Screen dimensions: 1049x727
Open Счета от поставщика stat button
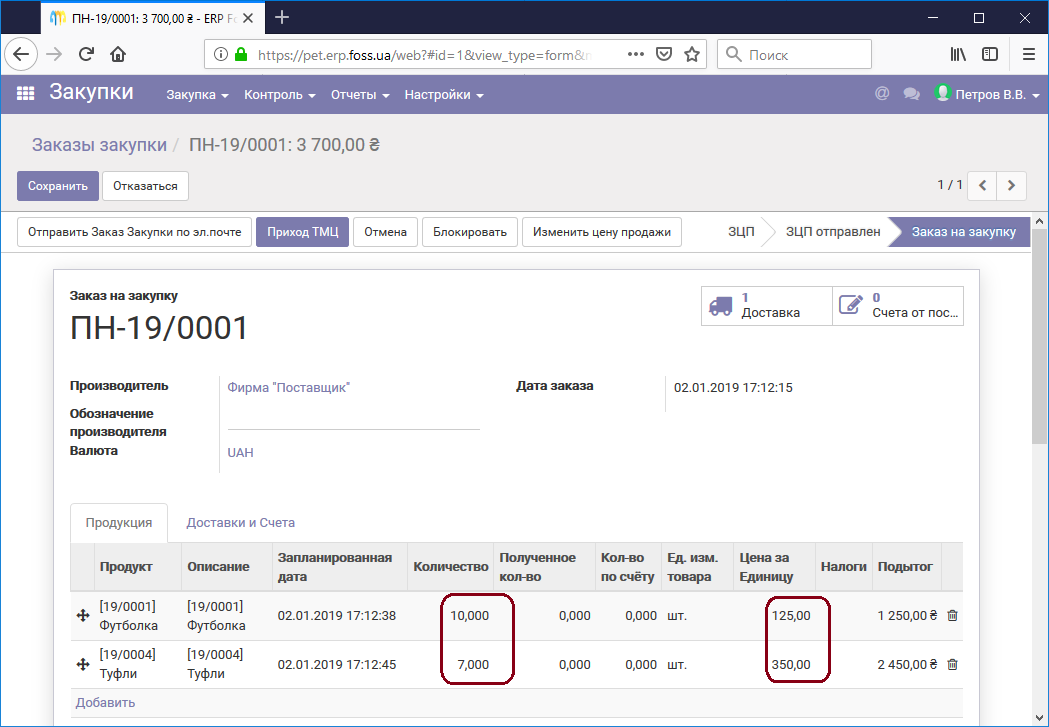click(x=898, y=306)
